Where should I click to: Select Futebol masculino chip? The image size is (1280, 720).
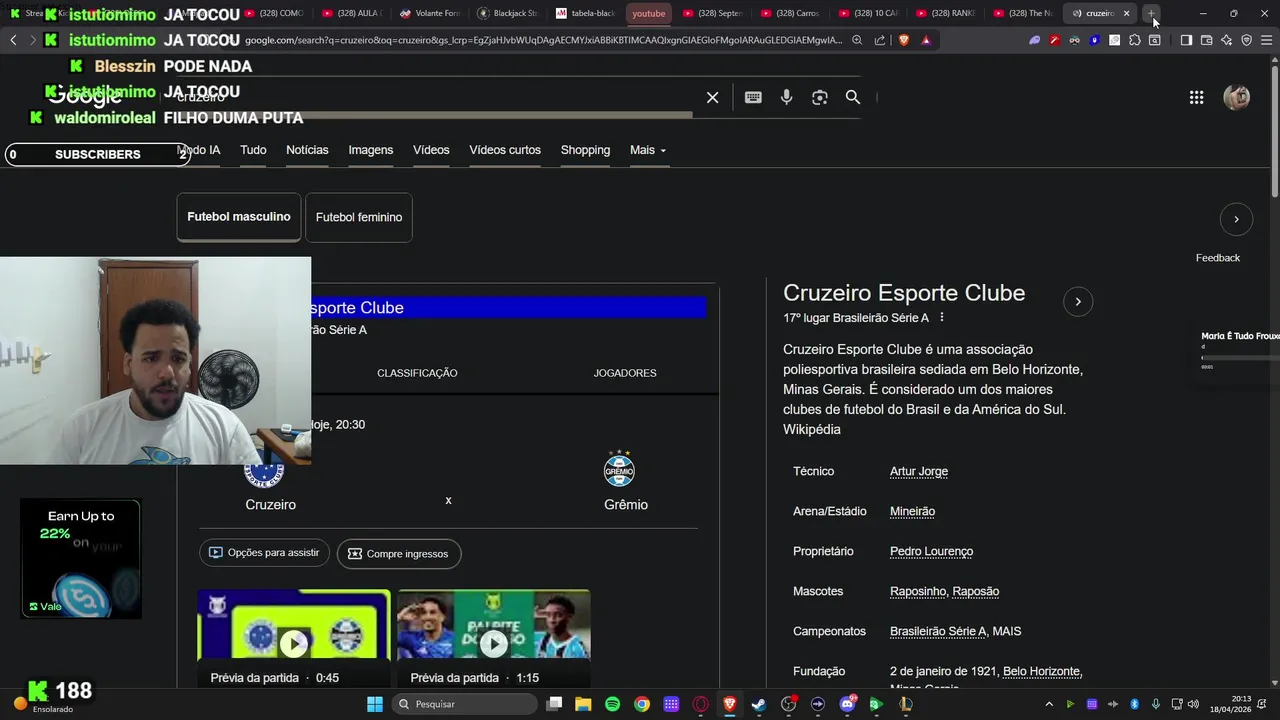[239, 217]
